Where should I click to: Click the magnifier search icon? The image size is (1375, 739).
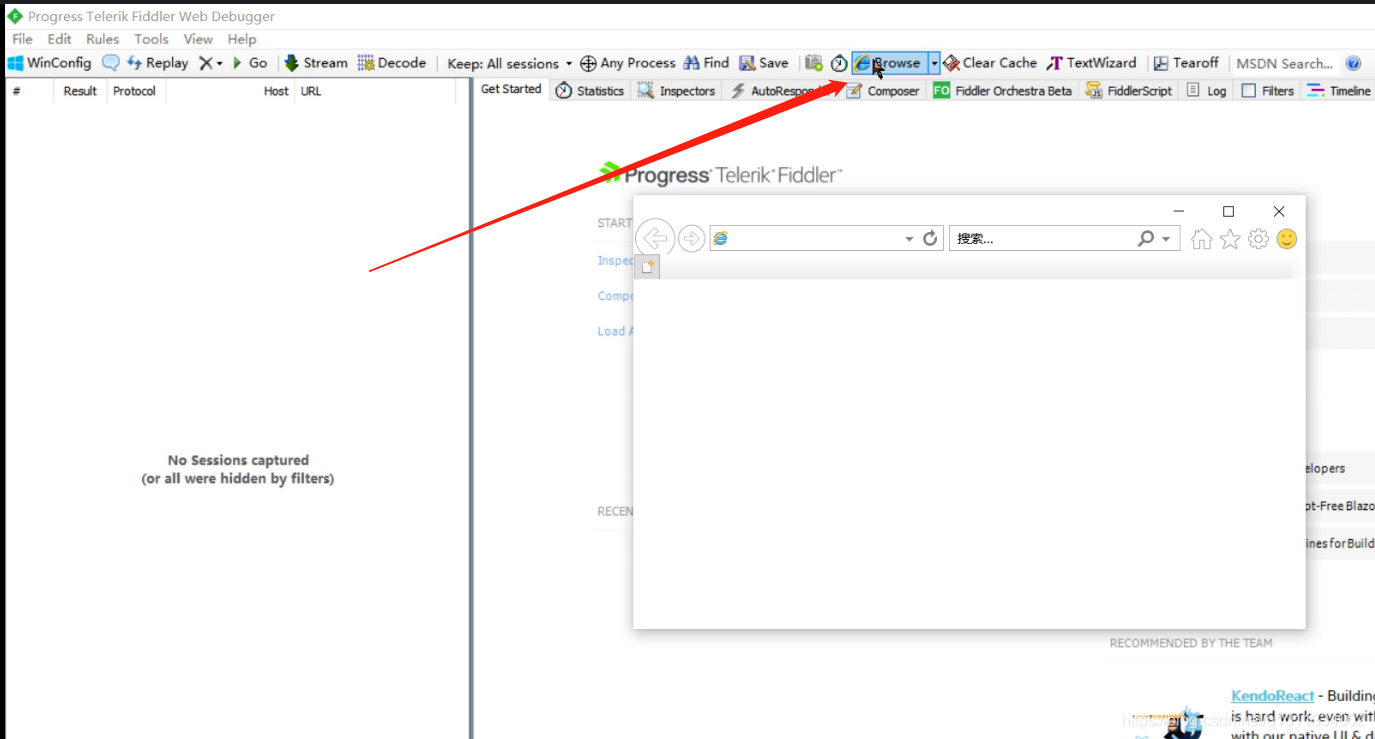[1146, 238]
